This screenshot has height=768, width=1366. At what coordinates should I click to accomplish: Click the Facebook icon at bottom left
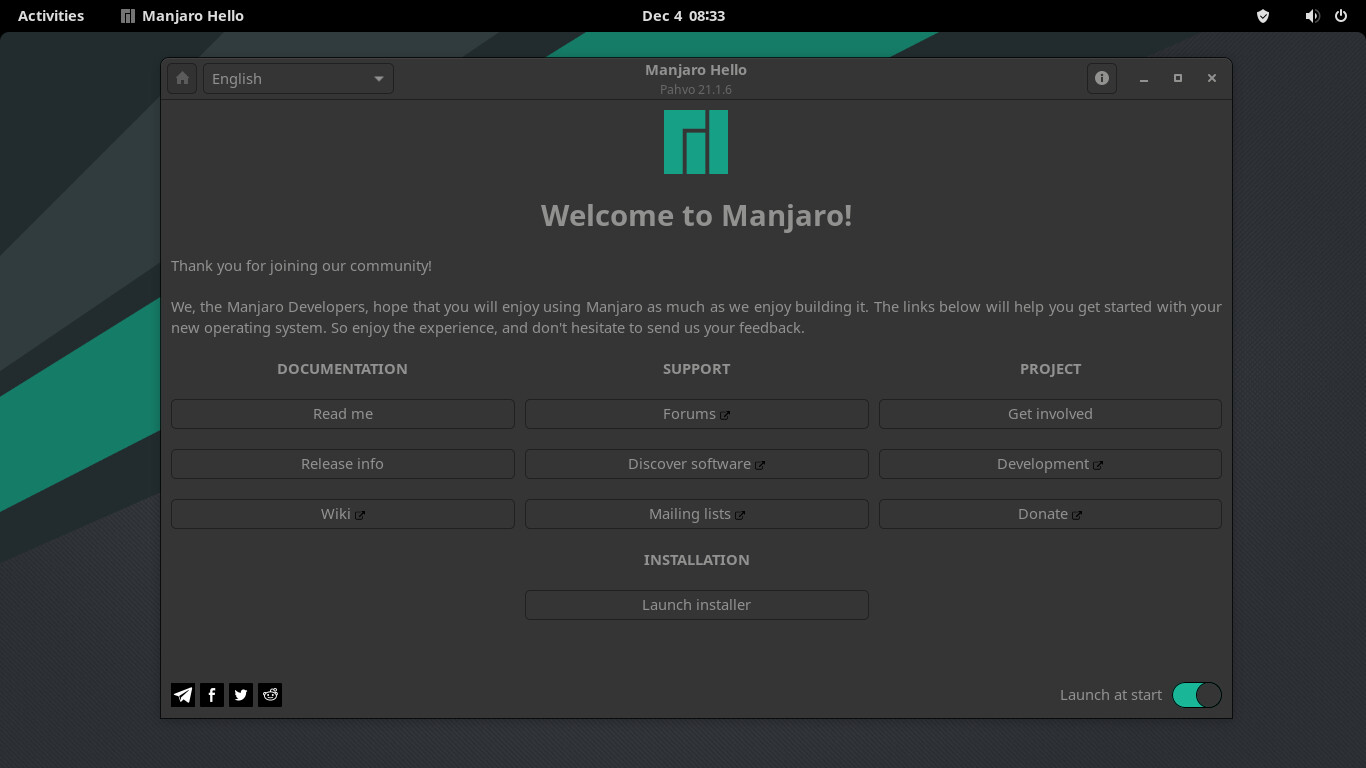[212, 695]
